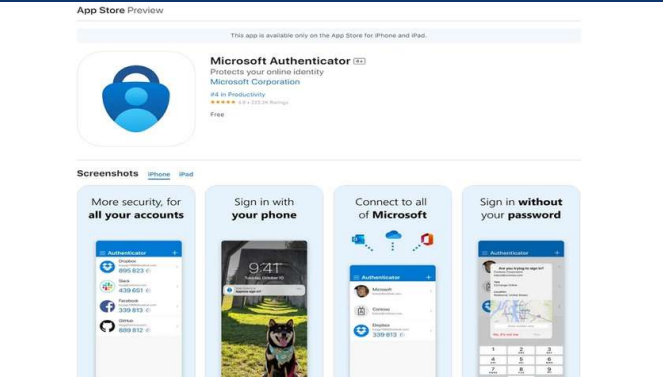Click the availability notice banner text
663x377 pixels.
pyautogui.click(x=329, y=36)
